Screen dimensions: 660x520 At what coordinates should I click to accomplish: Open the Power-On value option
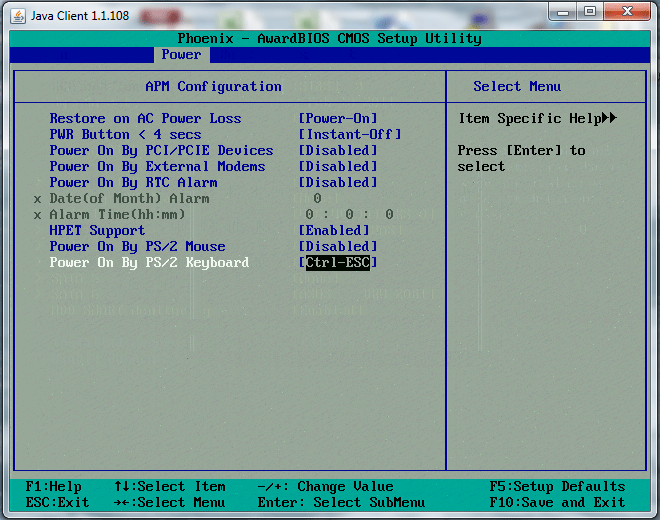coord(338,118)
